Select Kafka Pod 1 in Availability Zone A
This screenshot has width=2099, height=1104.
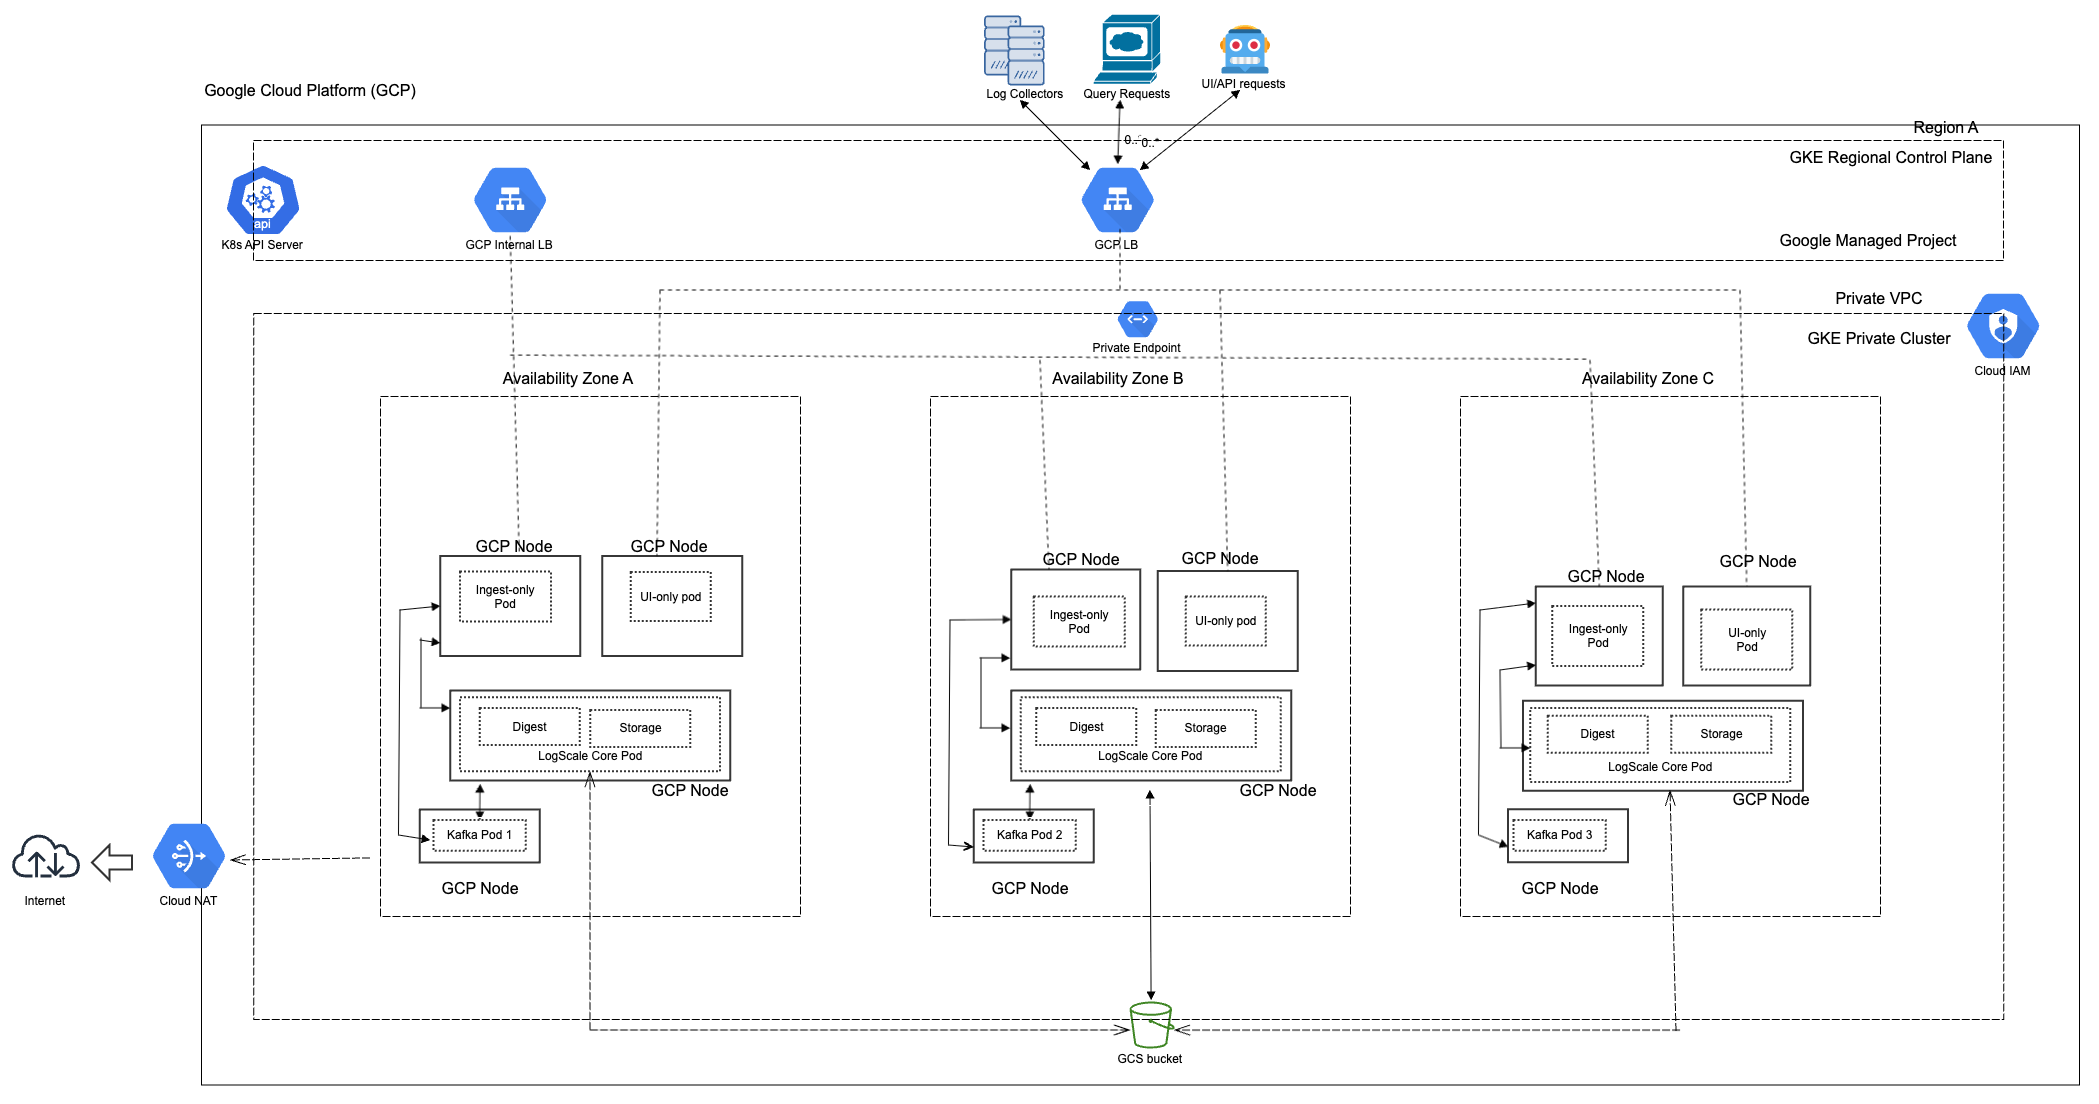tap(479, 834)
